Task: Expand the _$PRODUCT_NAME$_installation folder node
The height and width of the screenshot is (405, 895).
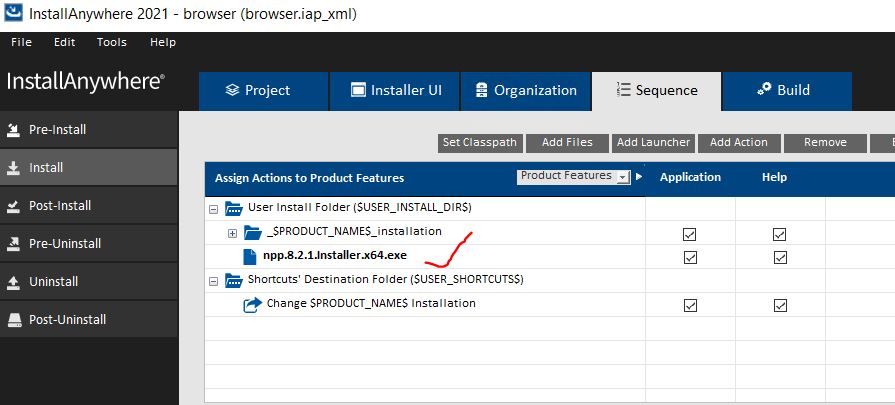Action: (232, 233)
